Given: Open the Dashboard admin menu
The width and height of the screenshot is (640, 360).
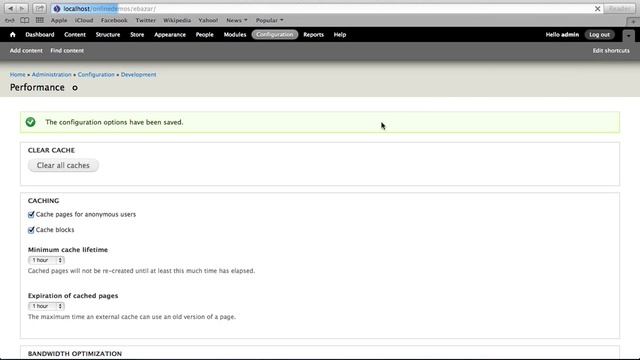Looking at the screenshot, I should click(40, 35).
